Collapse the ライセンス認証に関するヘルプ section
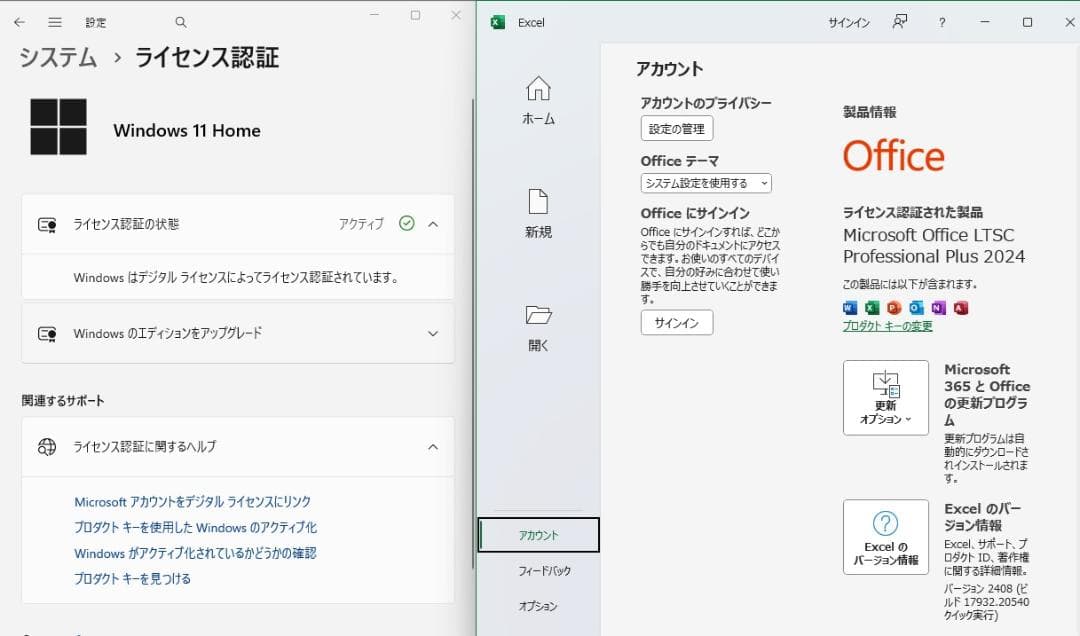The width and height of the screenshot is (1080, 636). click(433, 447)
